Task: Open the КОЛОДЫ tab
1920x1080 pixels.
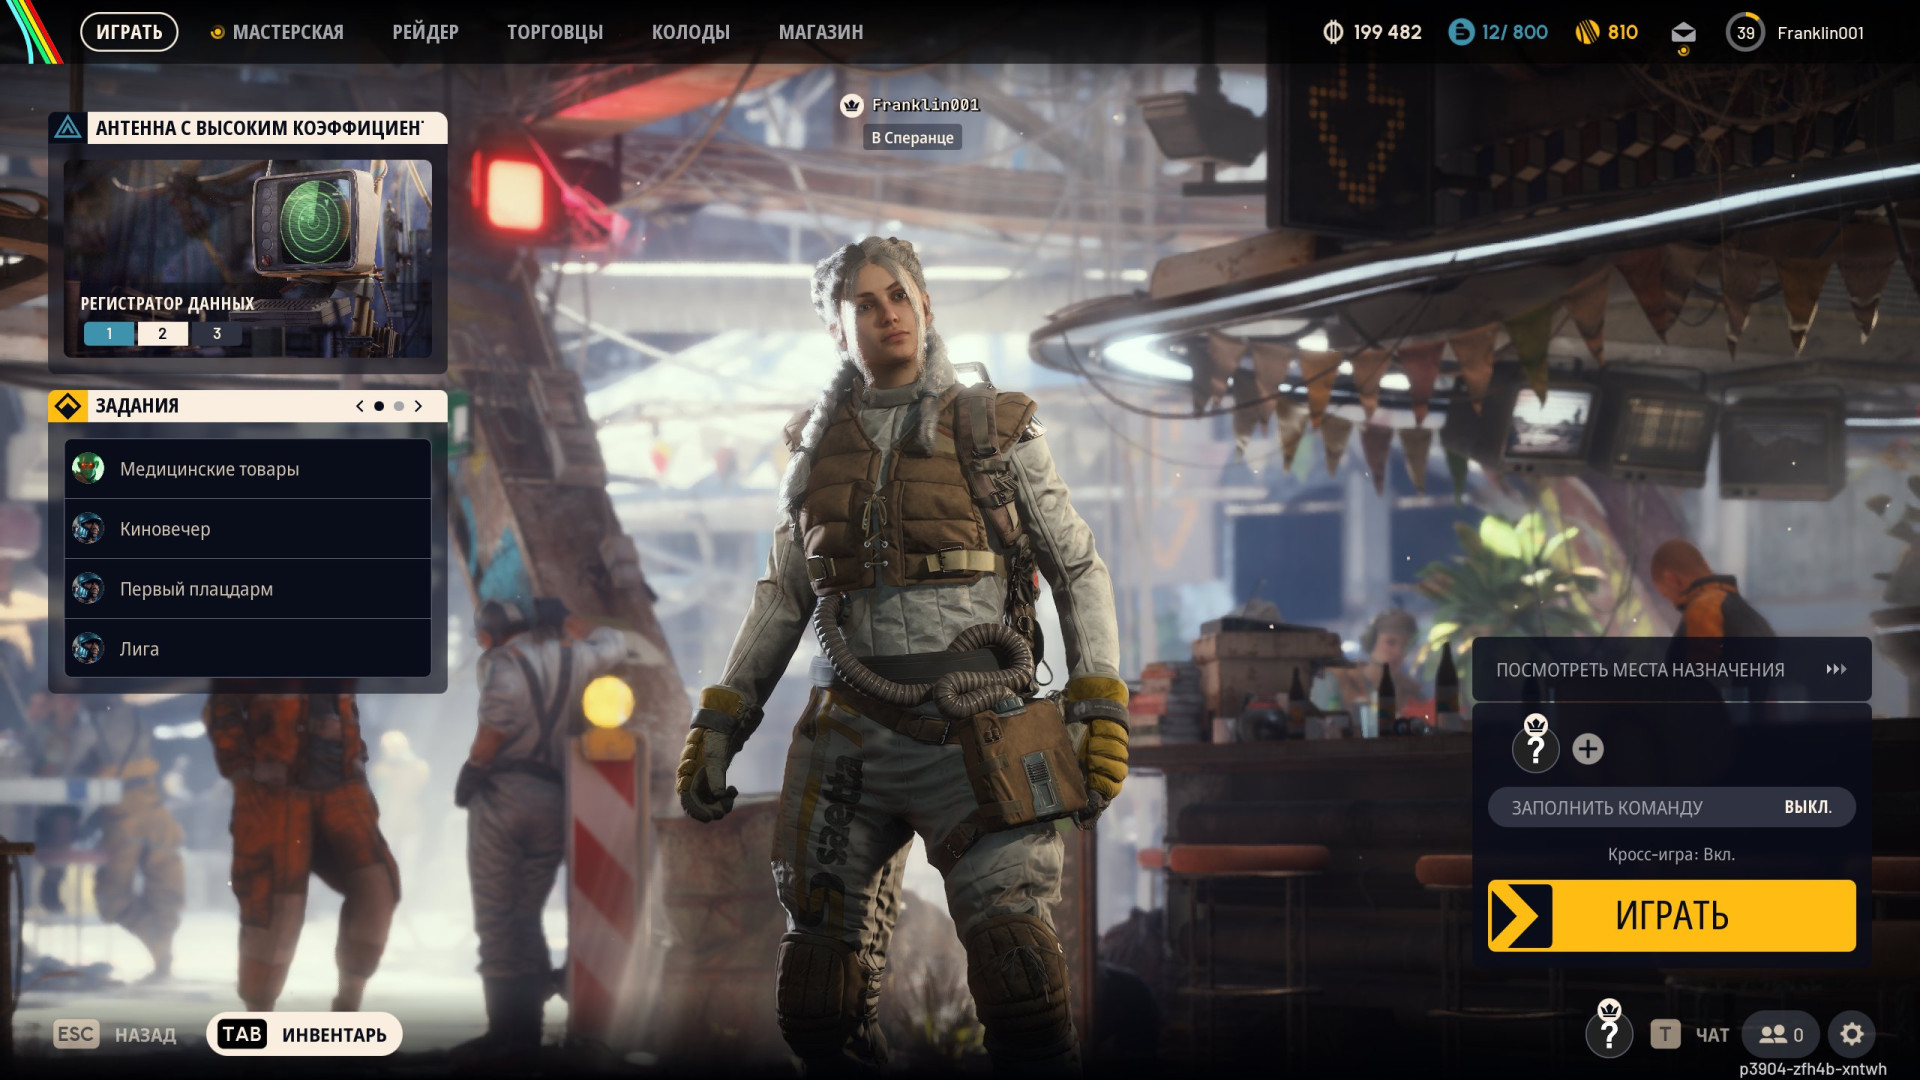Action: coord(691,32)
